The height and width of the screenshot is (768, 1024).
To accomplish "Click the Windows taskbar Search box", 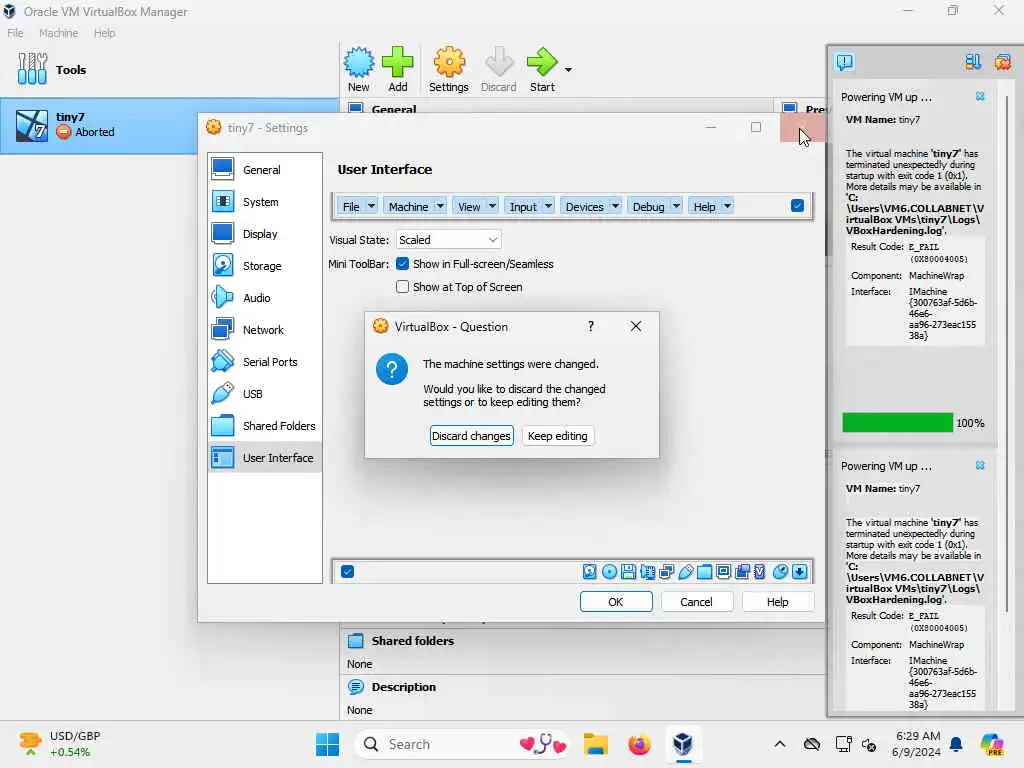I will pyautogui.click(x=462, y=744).
